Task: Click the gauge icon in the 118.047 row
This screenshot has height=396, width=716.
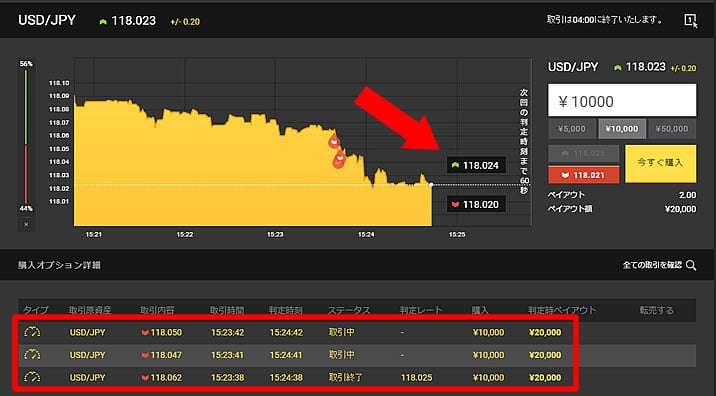Action: coord(32,354)
